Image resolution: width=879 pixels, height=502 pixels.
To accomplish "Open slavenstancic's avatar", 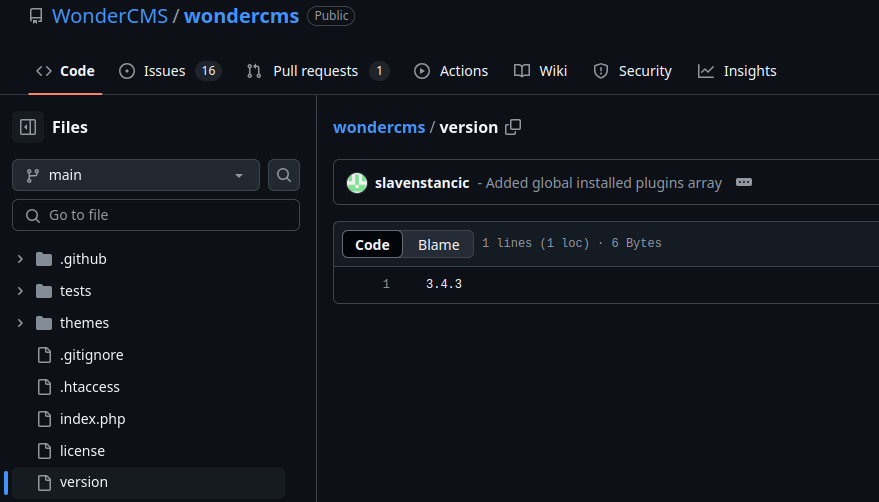I will click(x=357, y=183).
